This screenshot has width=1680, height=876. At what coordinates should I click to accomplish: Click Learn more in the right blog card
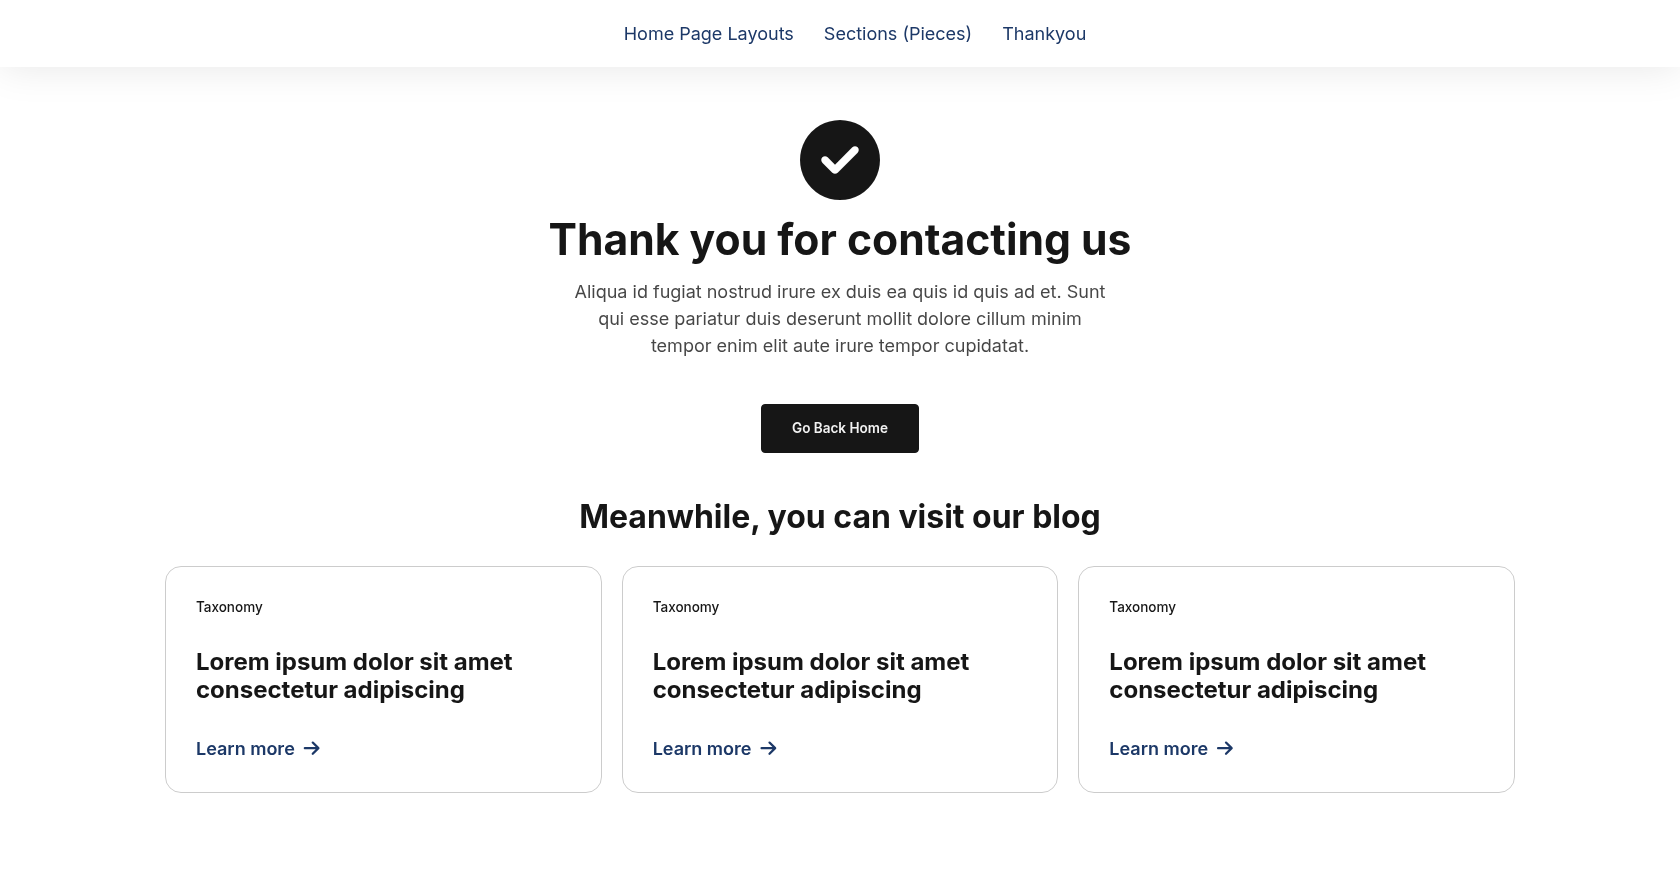tap(1158, 749)
